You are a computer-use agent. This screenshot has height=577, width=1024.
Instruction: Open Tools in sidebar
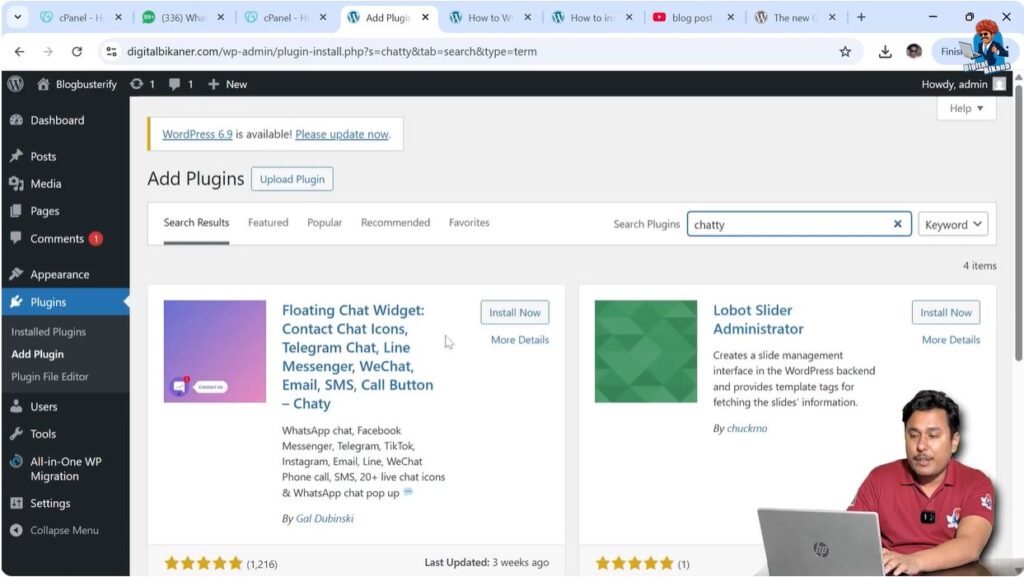tap(43, 434)
